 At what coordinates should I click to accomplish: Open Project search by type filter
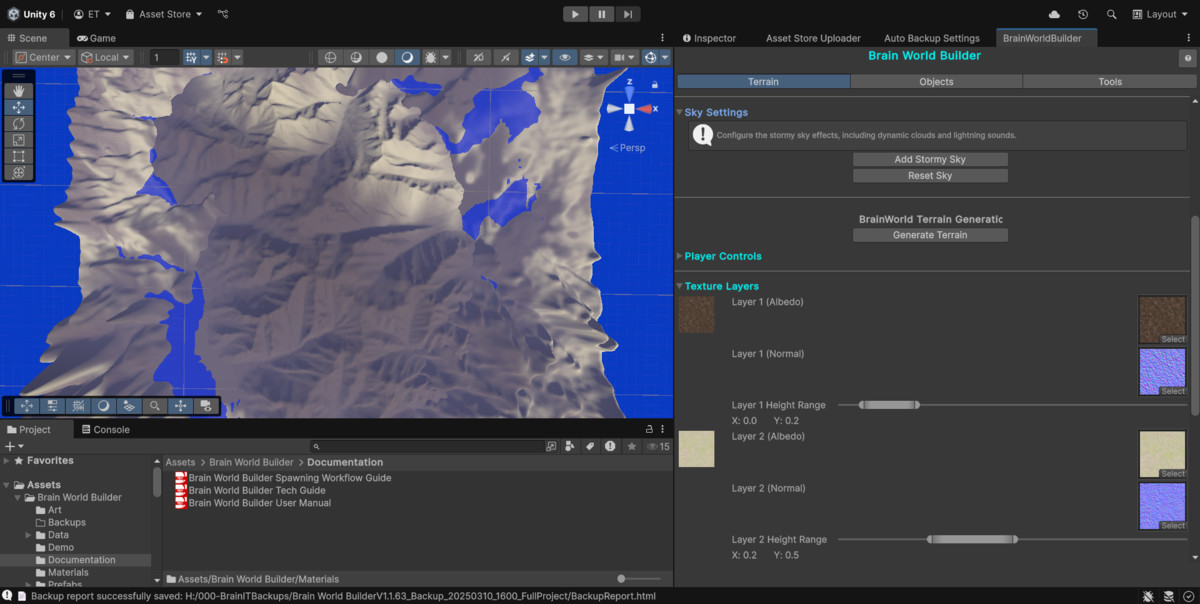tap(570, 446)
